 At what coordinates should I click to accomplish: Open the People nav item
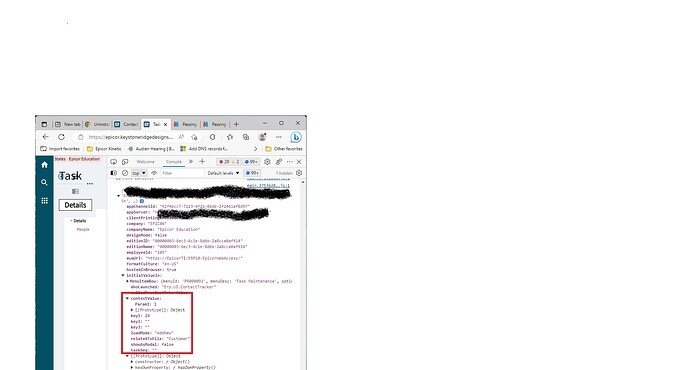point(83,230)
